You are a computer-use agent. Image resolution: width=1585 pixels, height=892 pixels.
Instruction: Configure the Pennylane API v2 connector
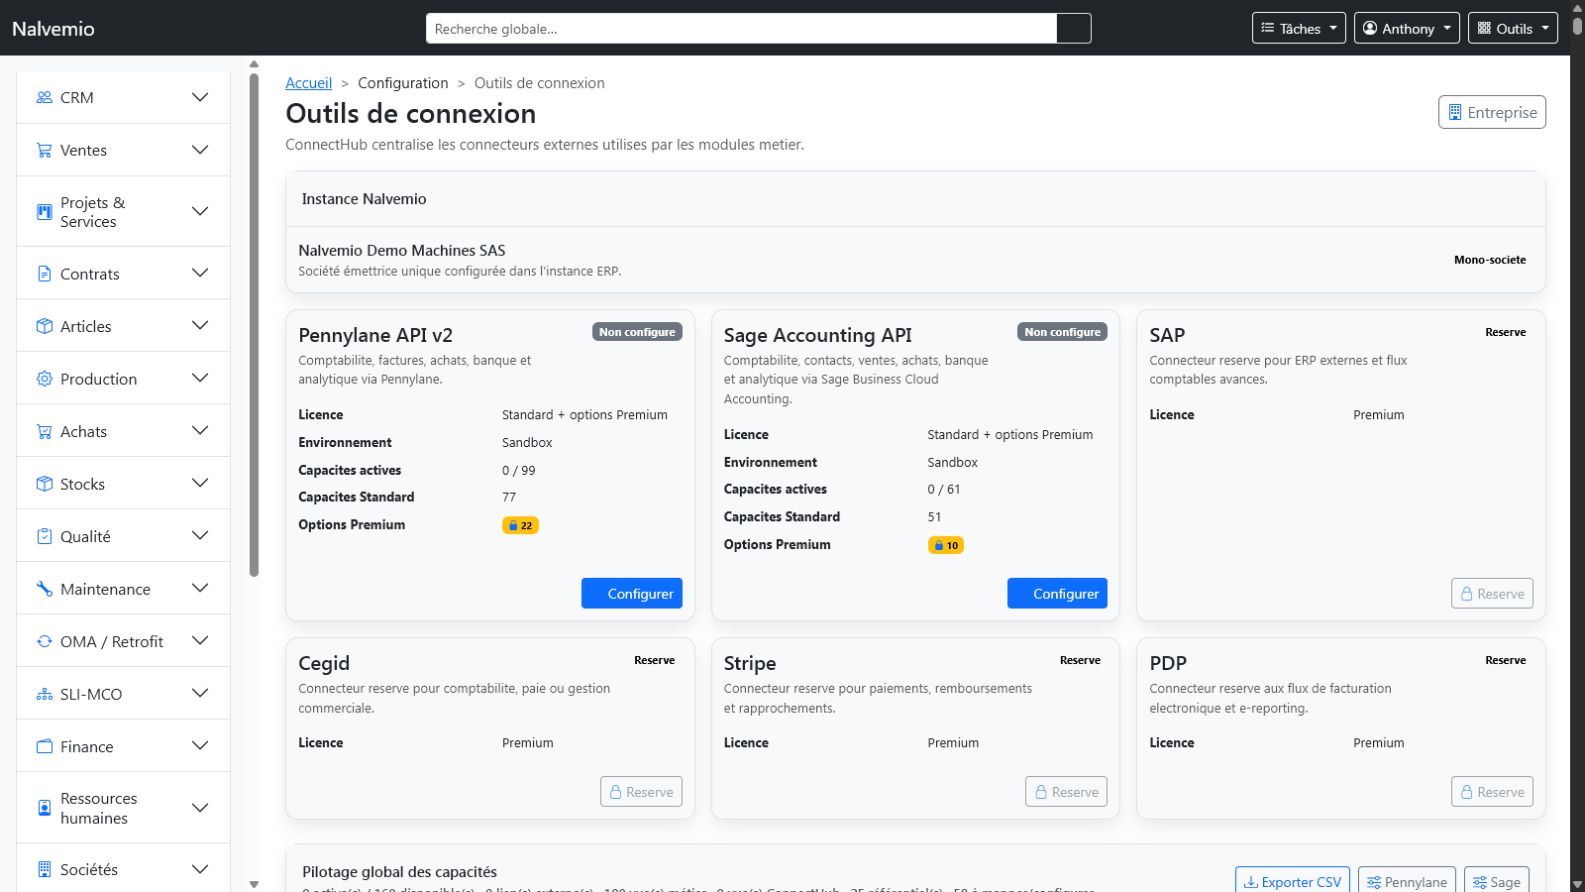[632, 593]
